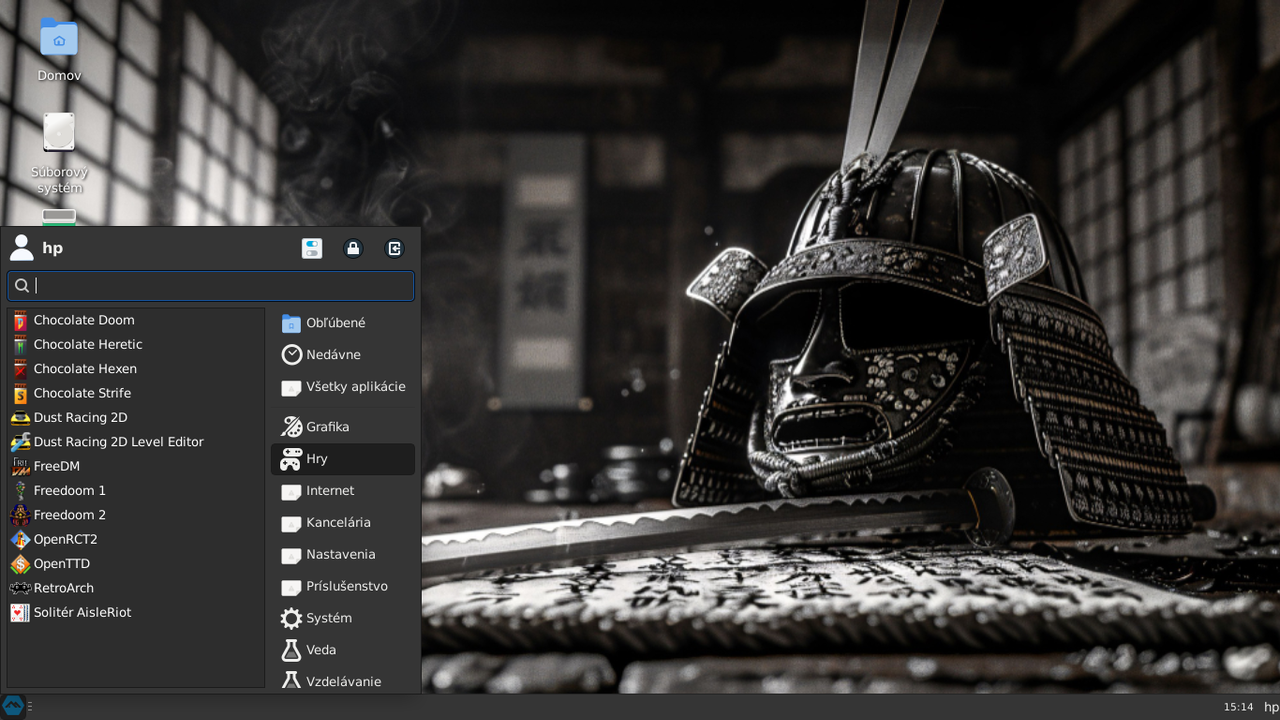The image size is (1280, 720).
Task: Launch FreeDM
Action: pos(136,466)
